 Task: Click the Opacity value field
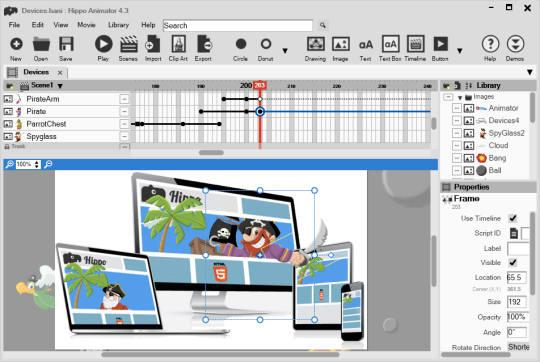pos(518,317)
